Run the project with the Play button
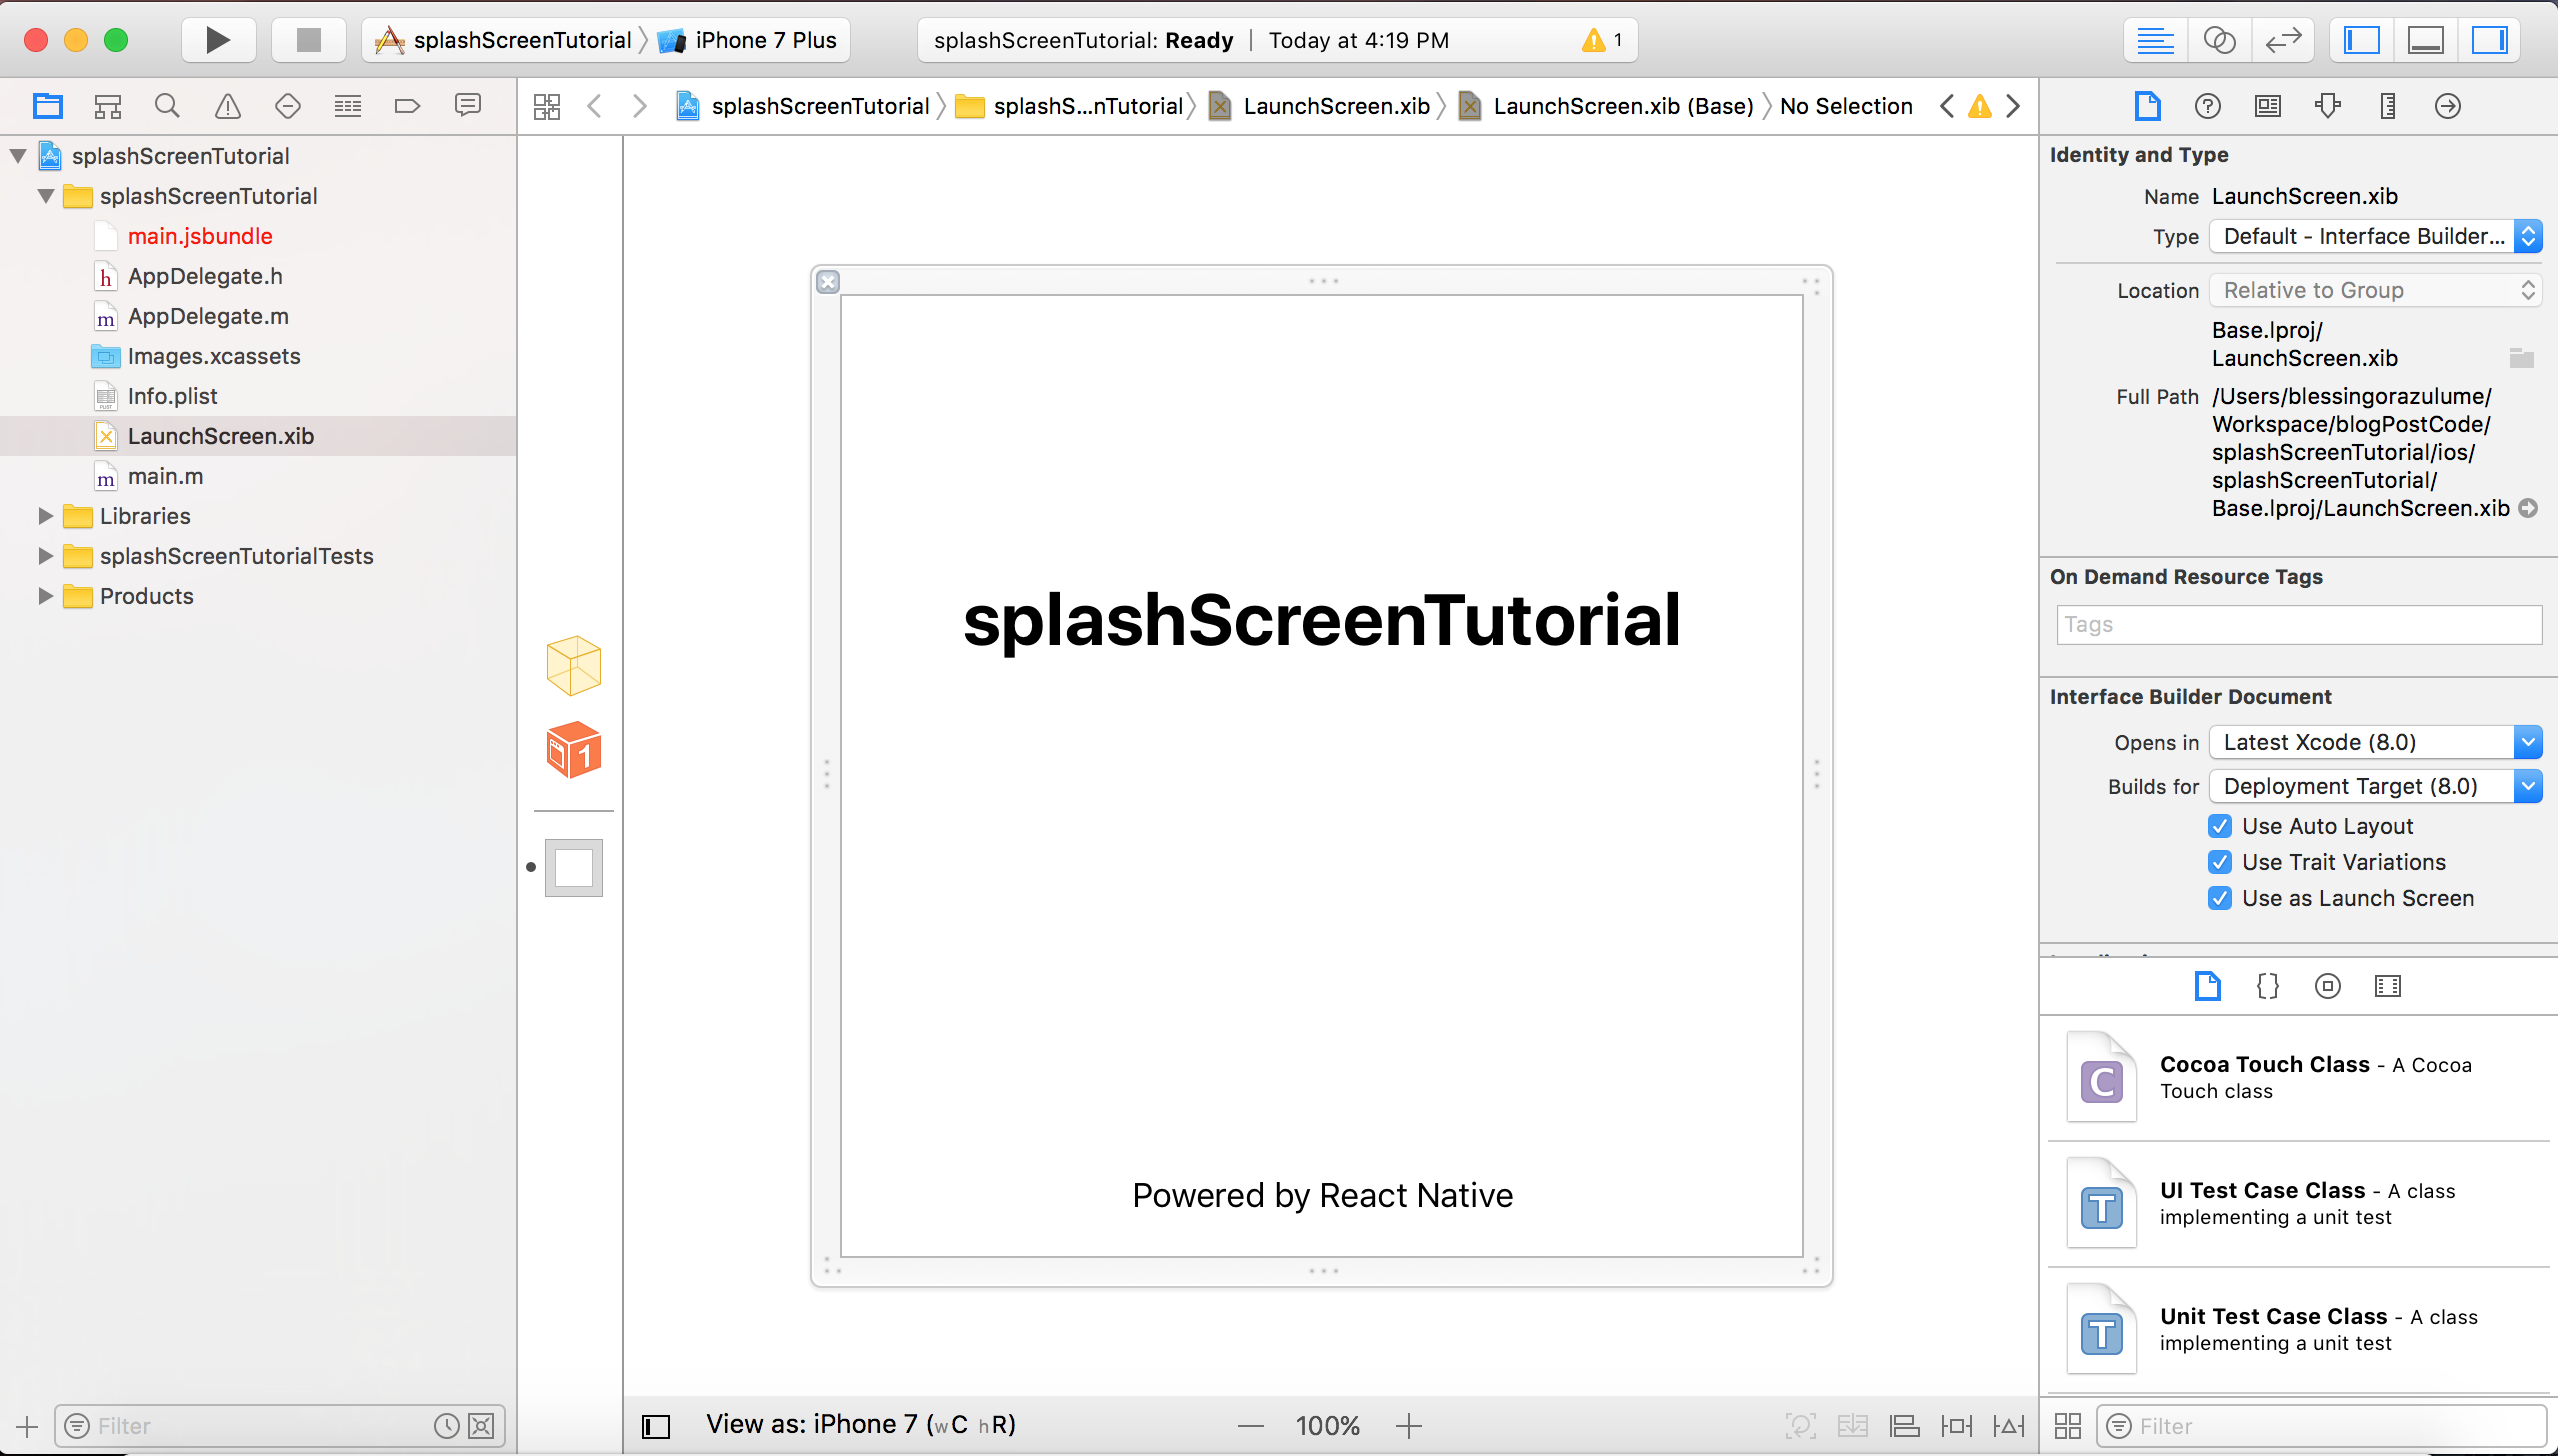This screenshot has width=2558, height=1456. tap(218, 40)
